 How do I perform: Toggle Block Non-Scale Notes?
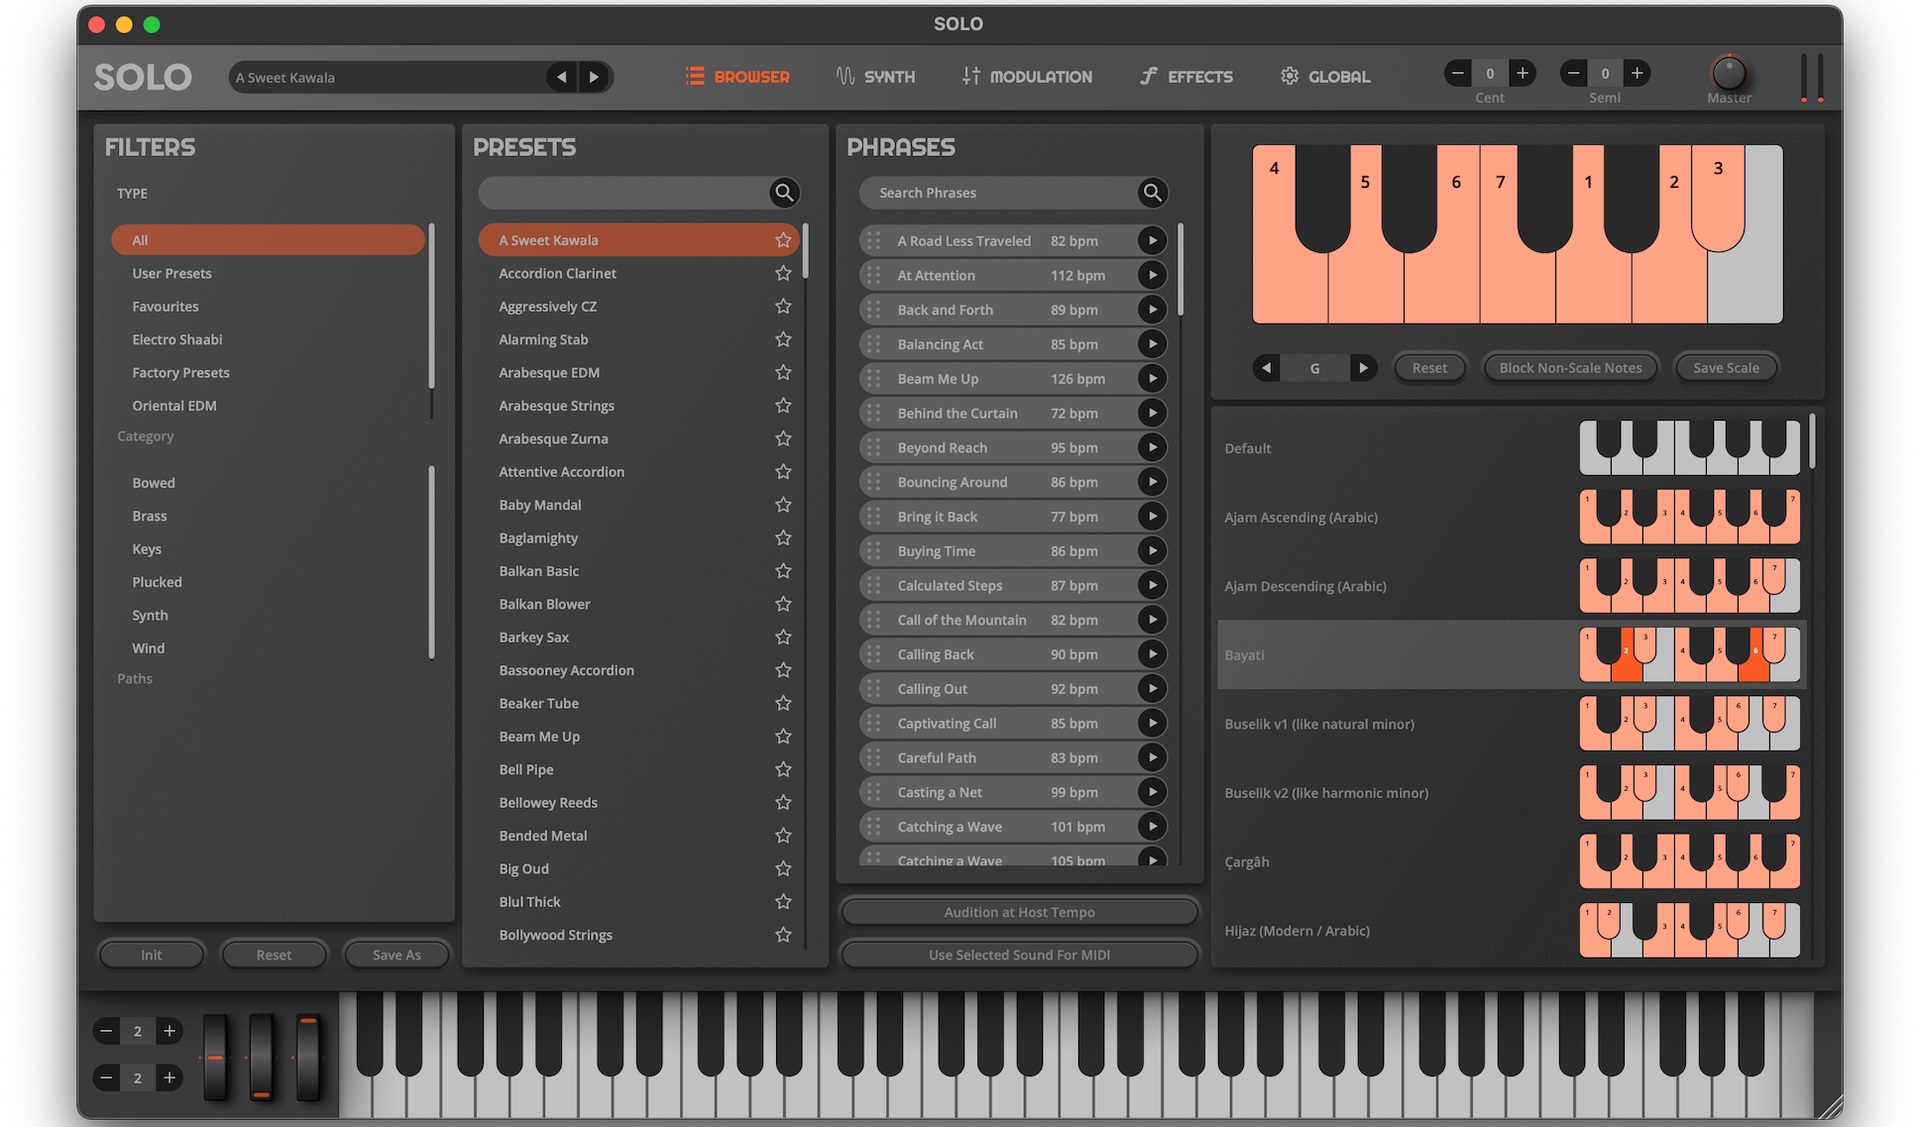point(1569,367)
